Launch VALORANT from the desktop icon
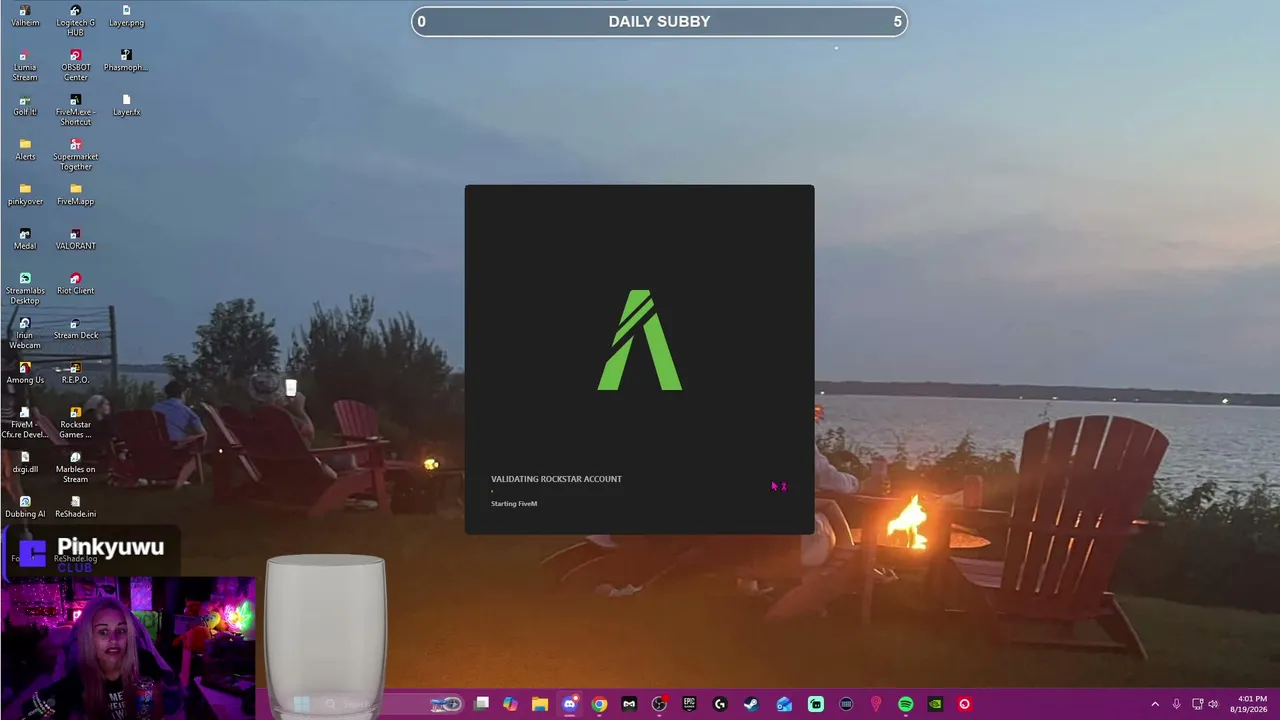 (75, 239)
